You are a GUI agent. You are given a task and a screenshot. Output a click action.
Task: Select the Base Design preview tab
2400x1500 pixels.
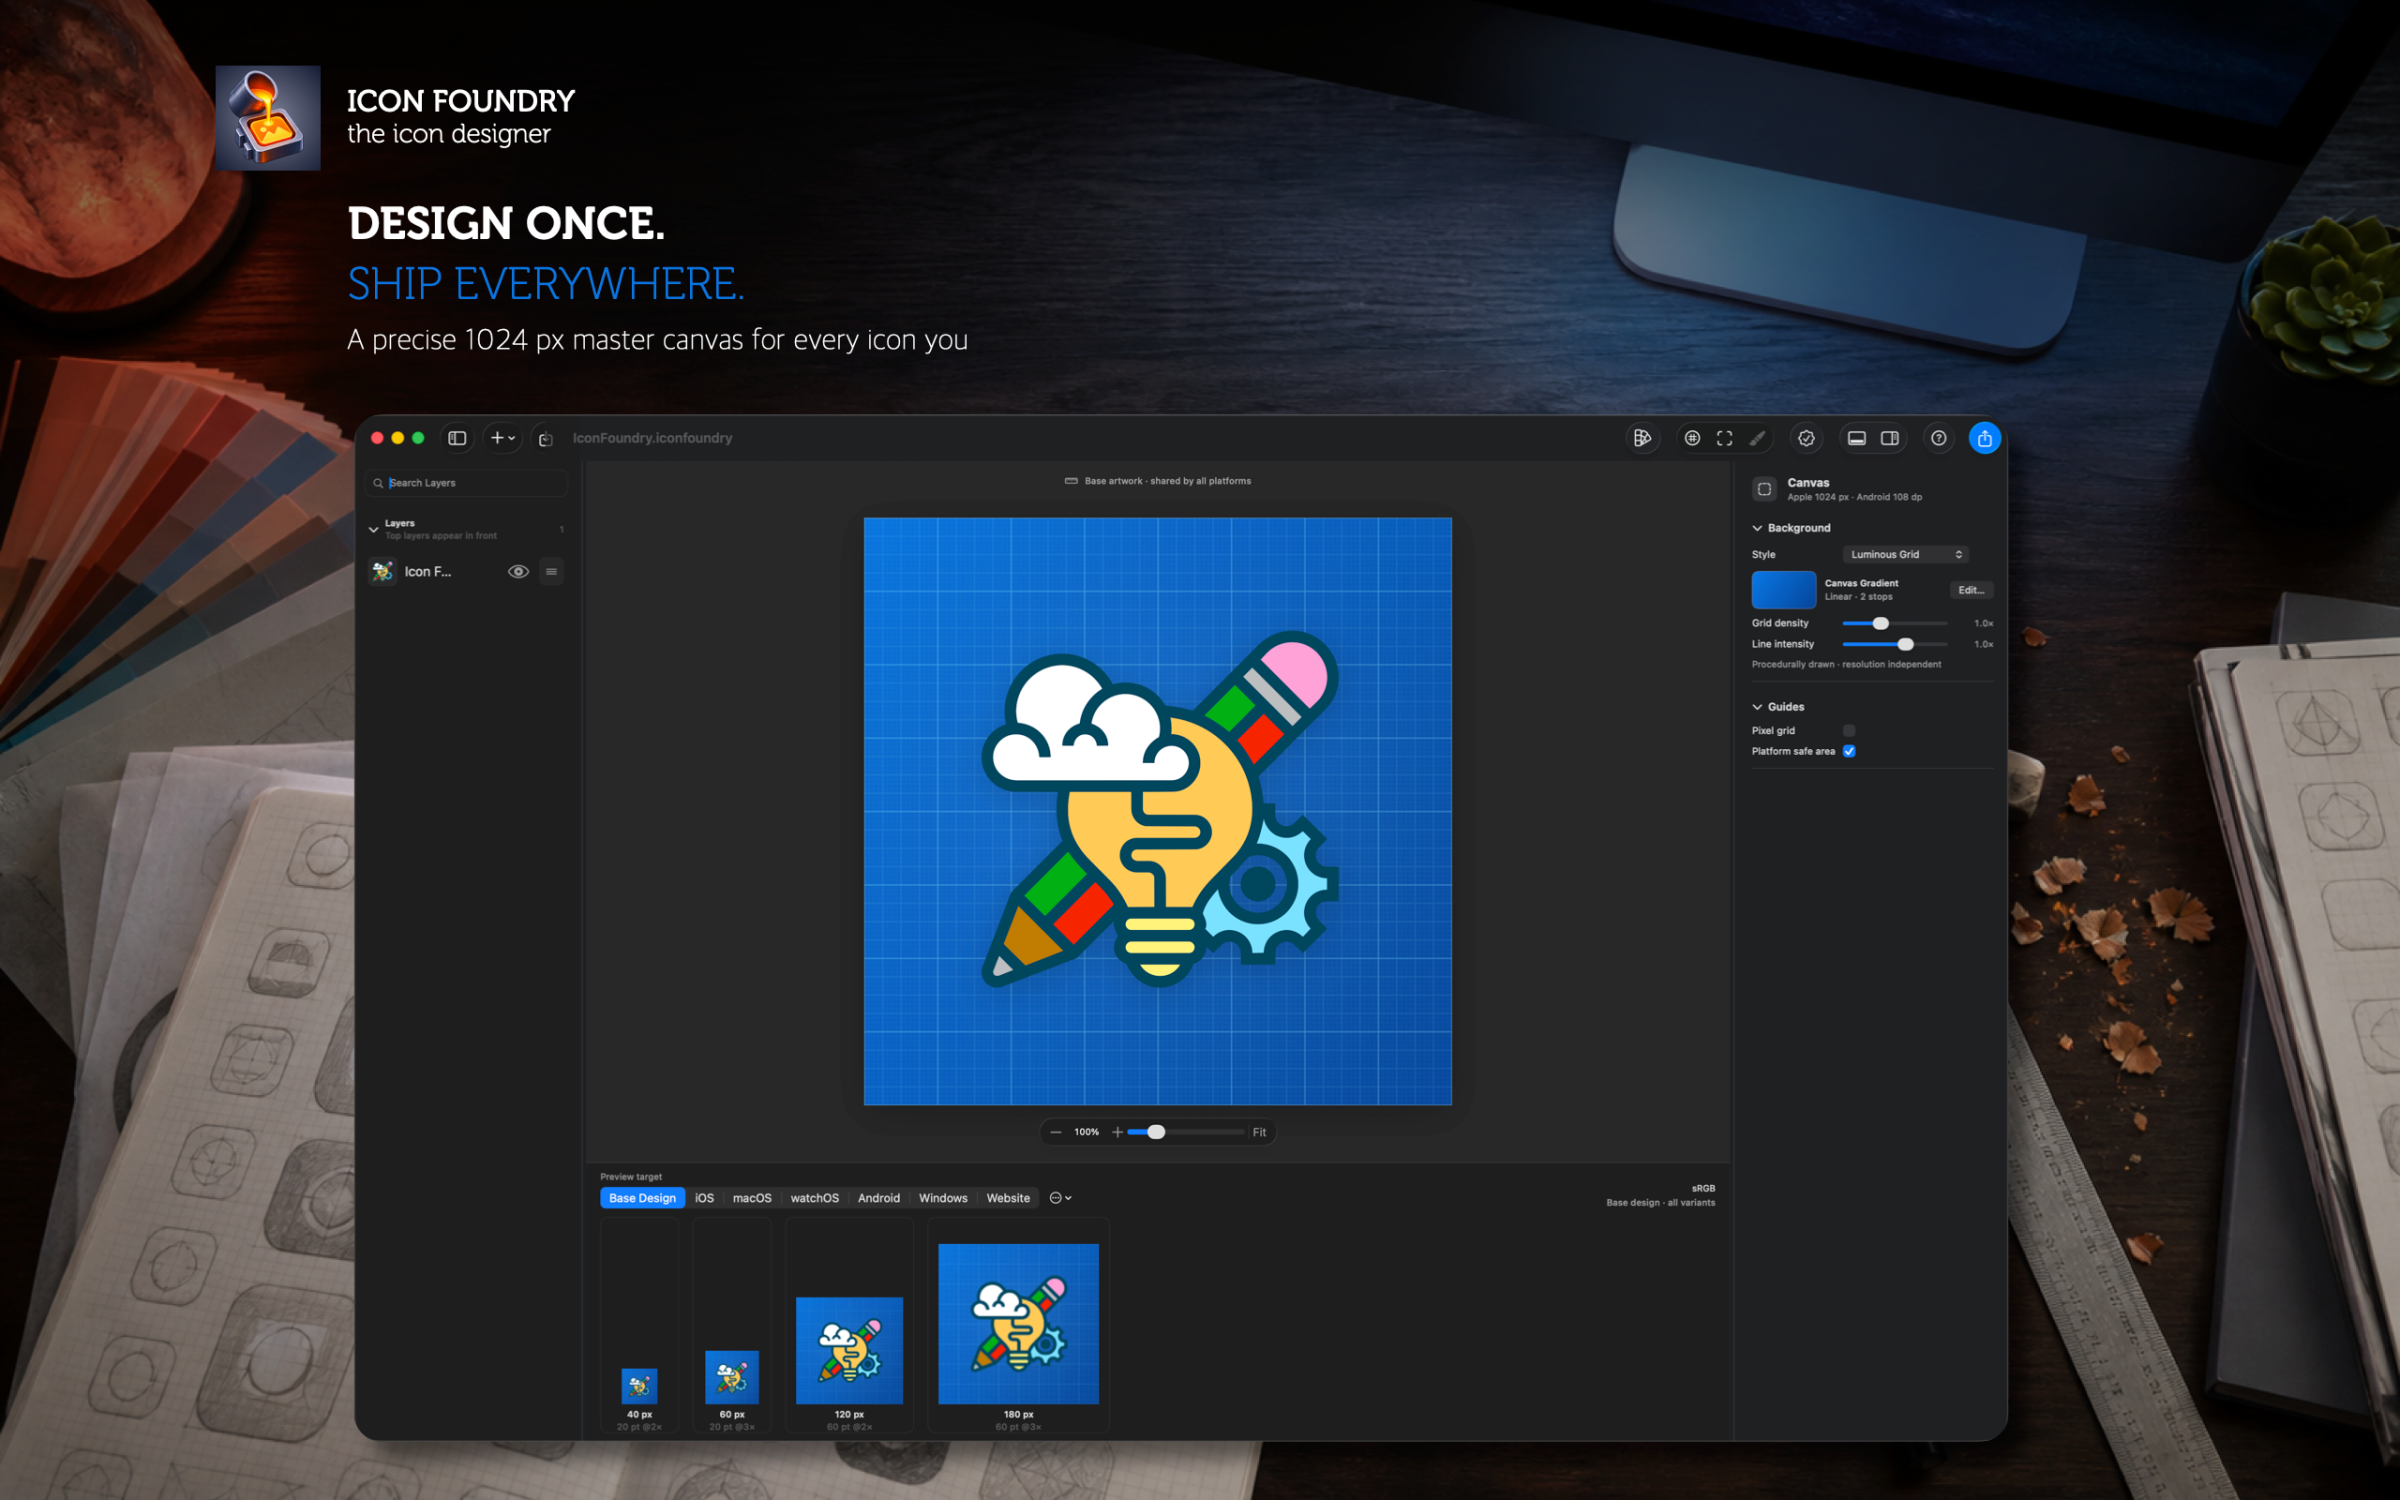click(x=642, y=1198)
